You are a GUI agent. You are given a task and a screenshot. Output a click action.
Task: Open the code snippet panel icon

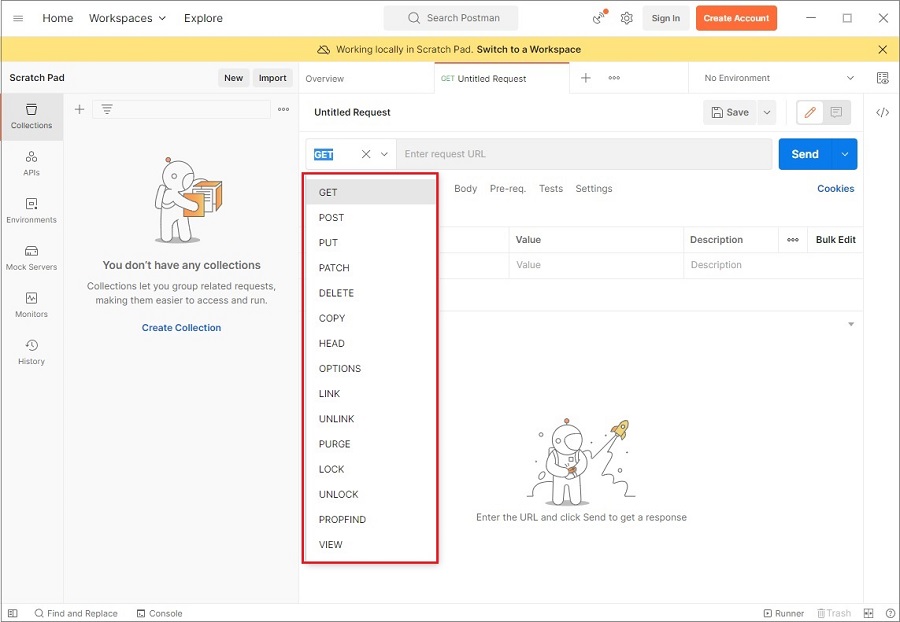point(882,112)
